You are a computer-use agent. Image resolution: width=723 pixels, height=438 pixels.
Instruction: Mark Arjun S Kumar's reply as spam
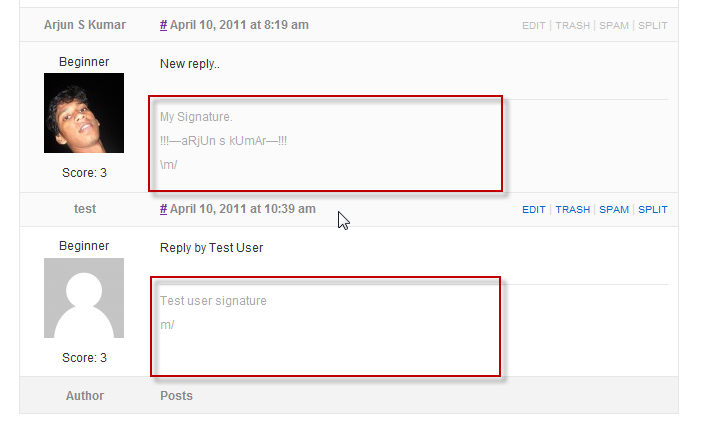(614, 25)
